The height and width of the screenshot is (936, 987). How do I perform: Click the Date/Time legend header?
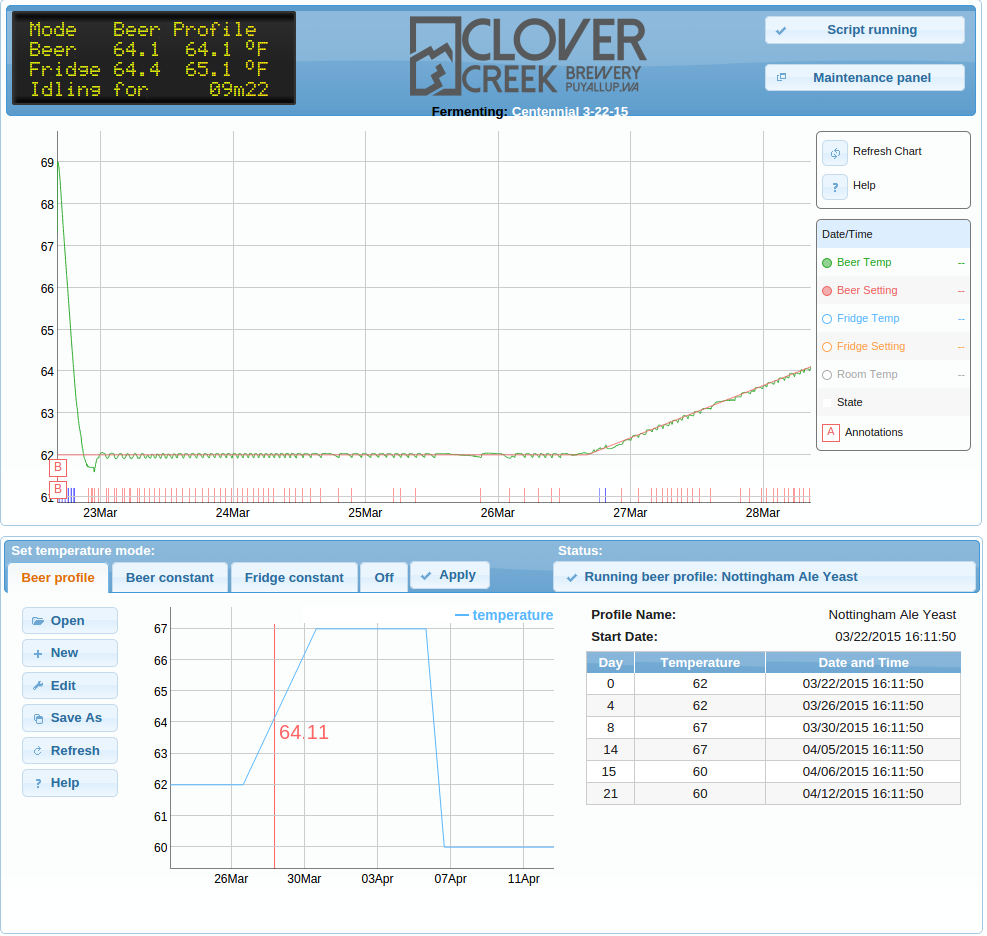coord(893,234)
